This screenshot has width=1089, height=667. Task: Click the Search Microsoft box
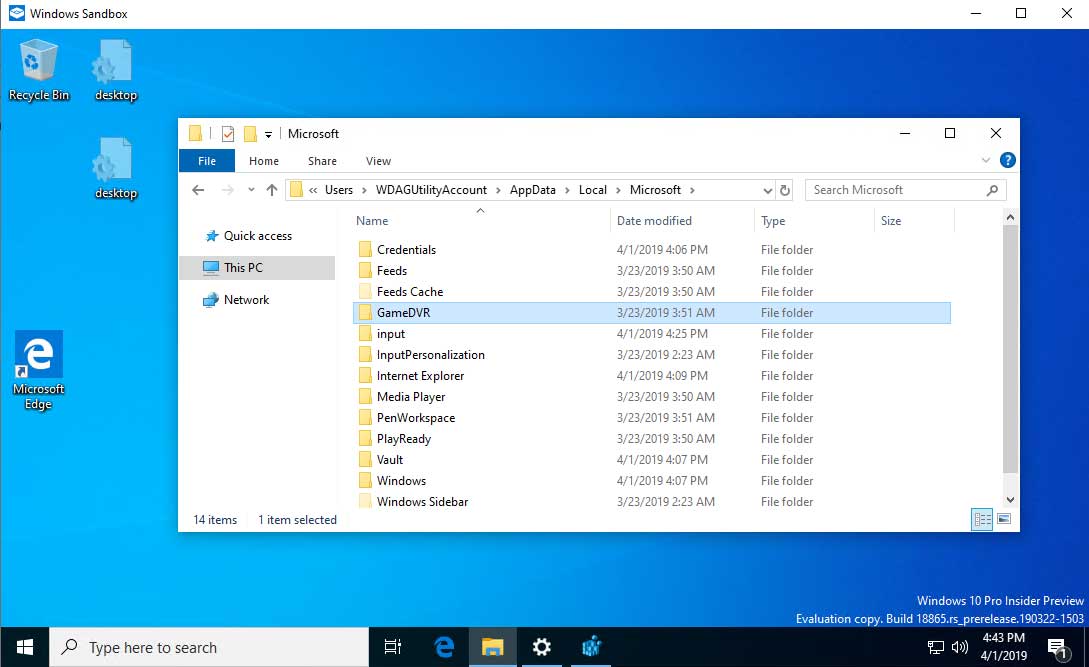pyautogui.click(x=905, y=190)
